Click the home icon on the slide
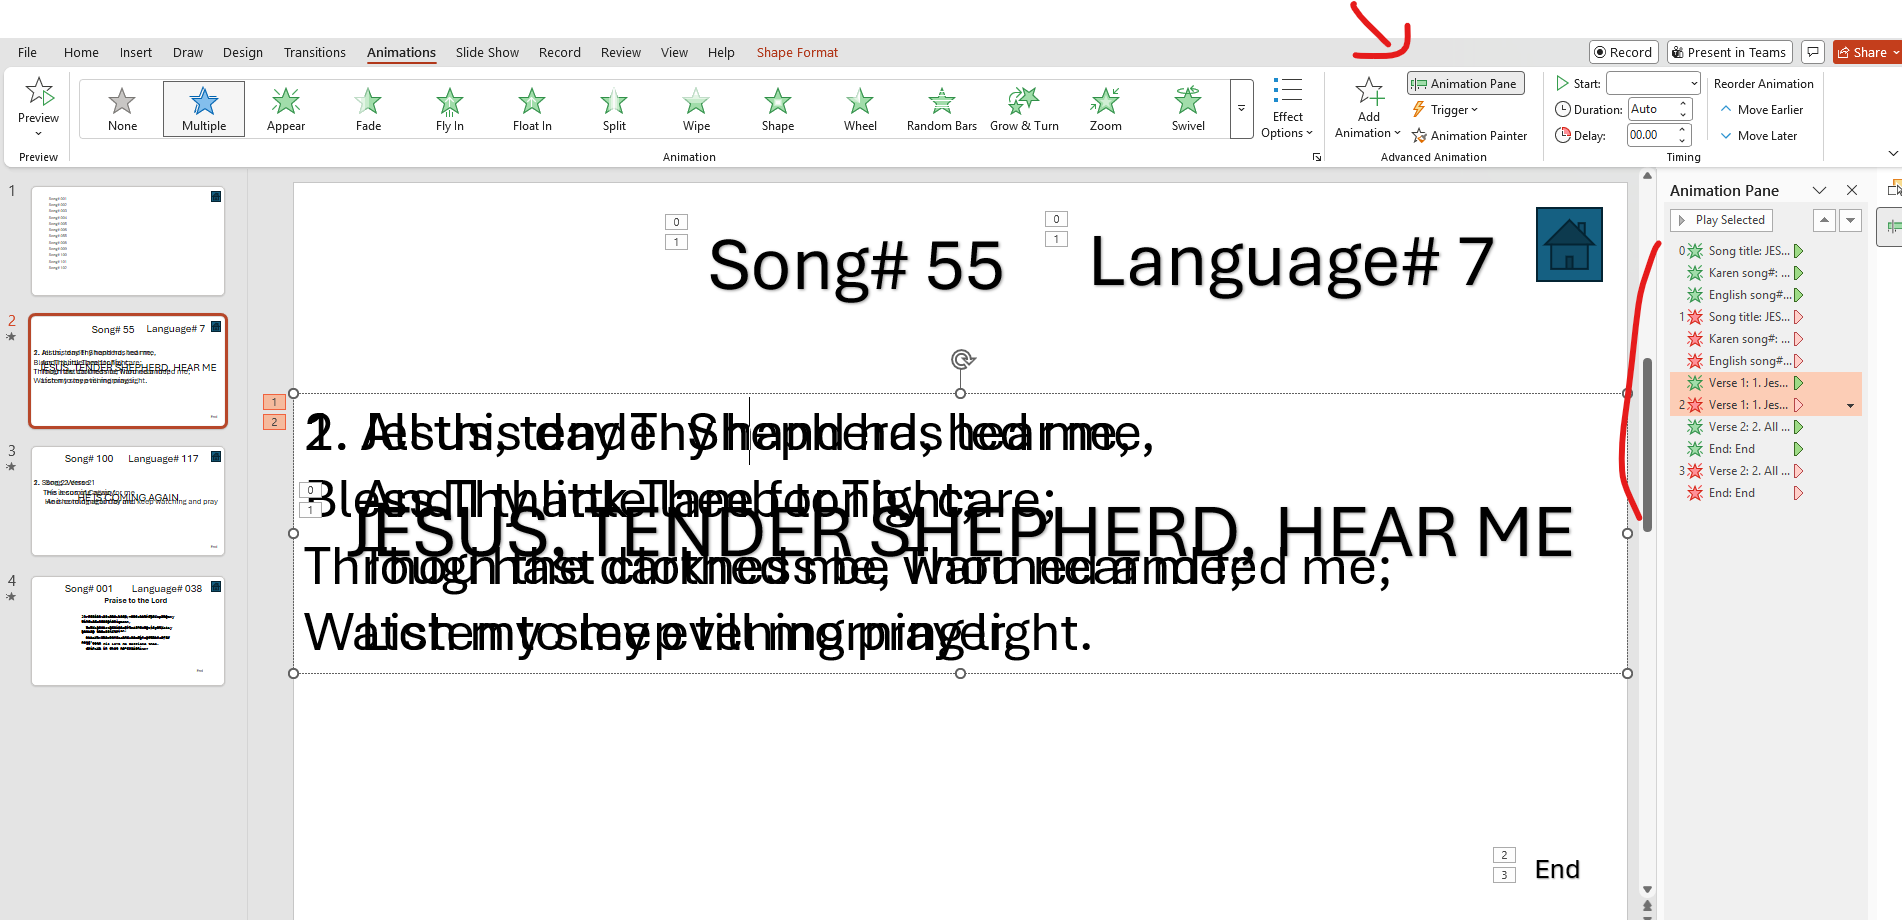This screenshot has height=920, width=1902. [1569, 245]
